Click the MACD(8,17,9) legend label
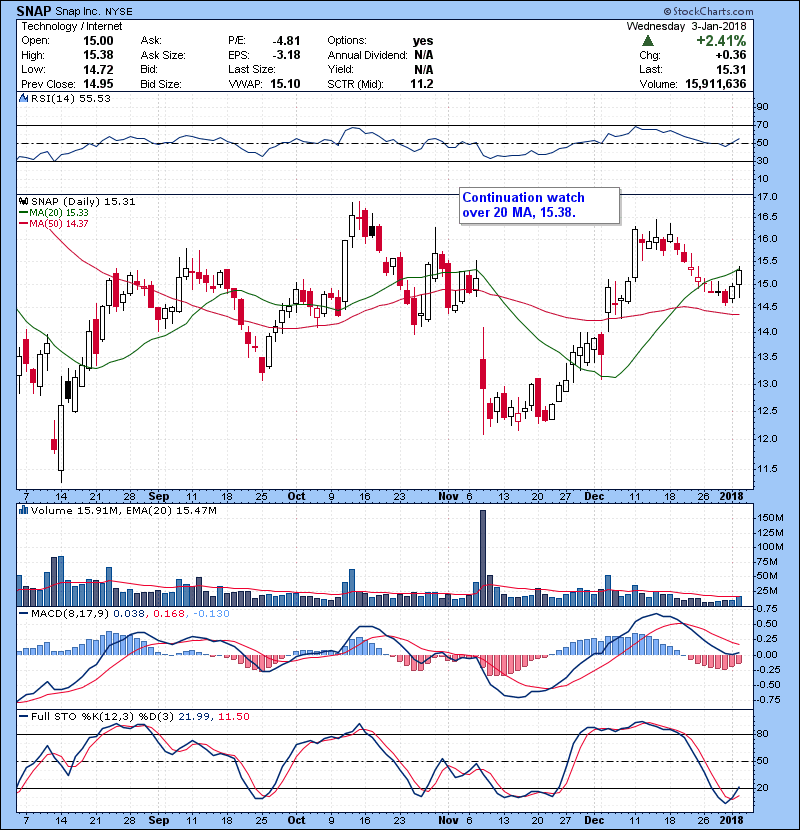 (x=70, y=614)
